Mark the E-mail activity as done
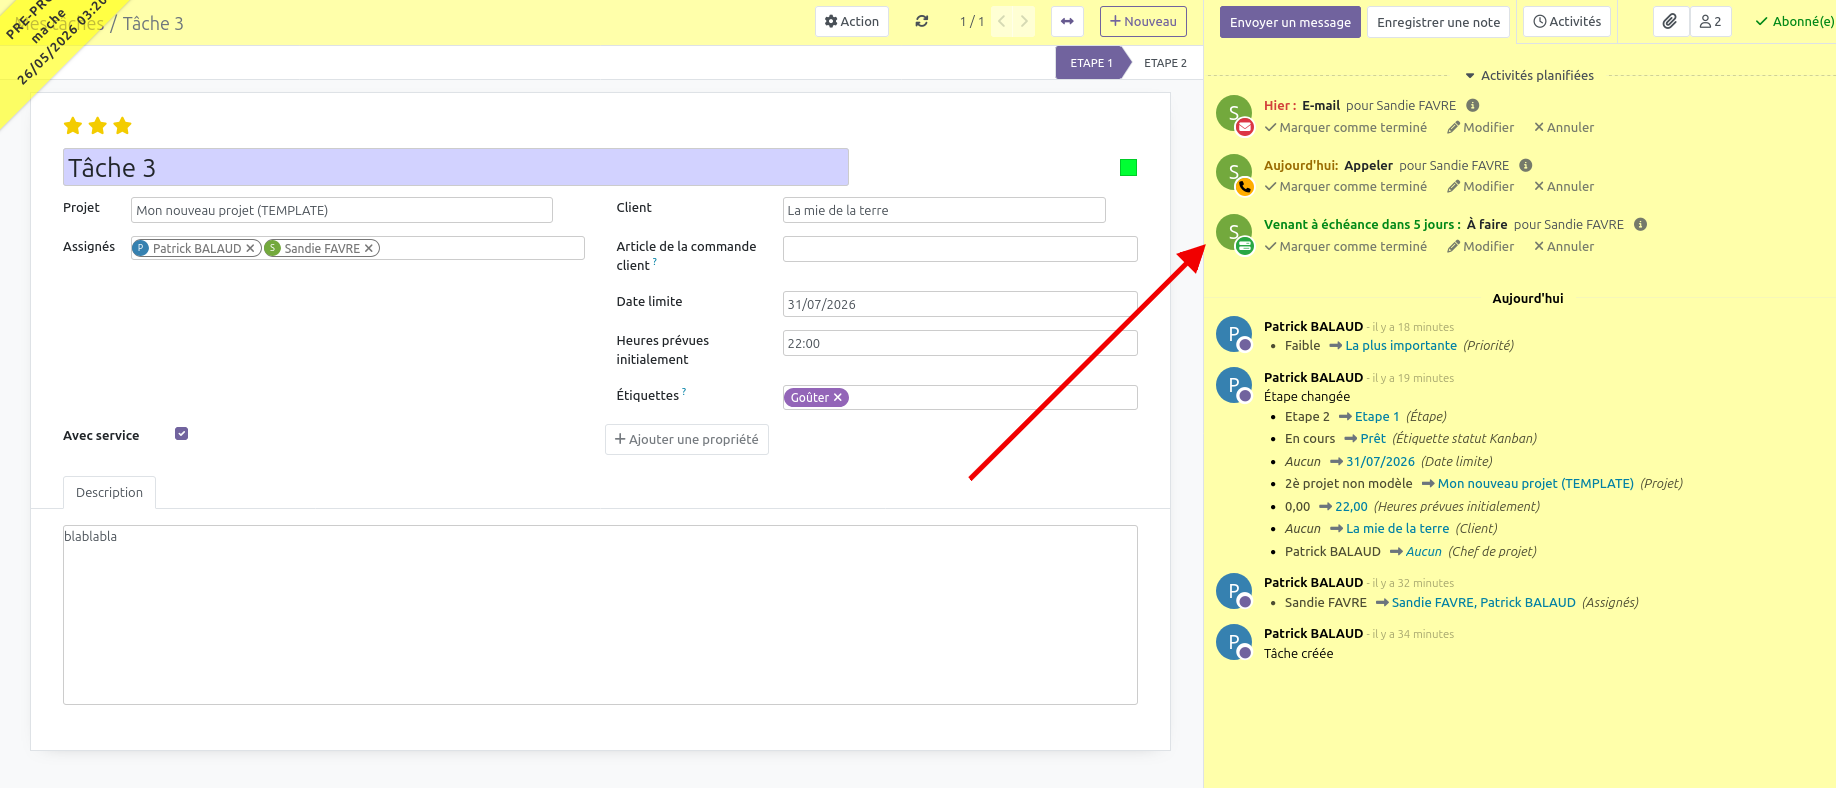This screenshot has width=1836, height=788. point(1346,128)
